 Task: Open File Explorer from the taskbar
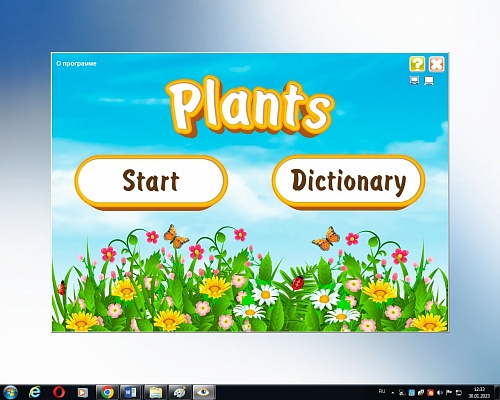155,392
